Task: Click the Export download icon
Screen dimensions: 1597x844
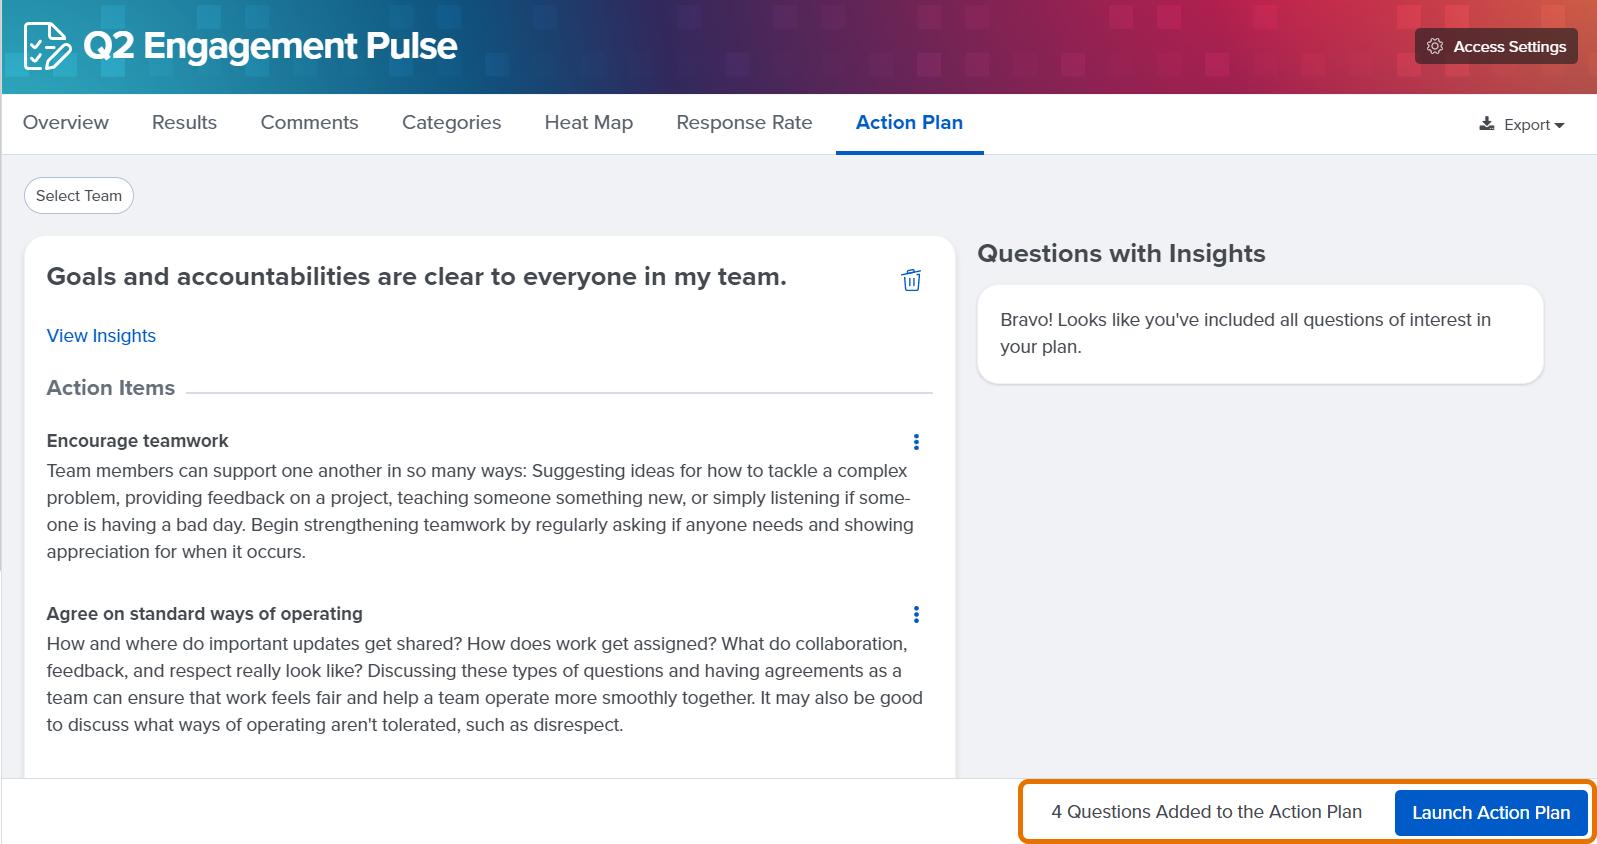Action: pos(1487,124)
